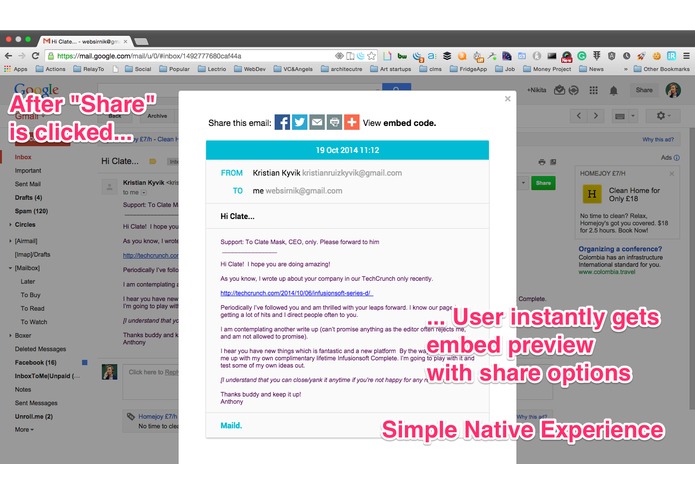Viewport: 695px width, 494px height.
Task: Open the account profile avatar
Action: [673, 90]
